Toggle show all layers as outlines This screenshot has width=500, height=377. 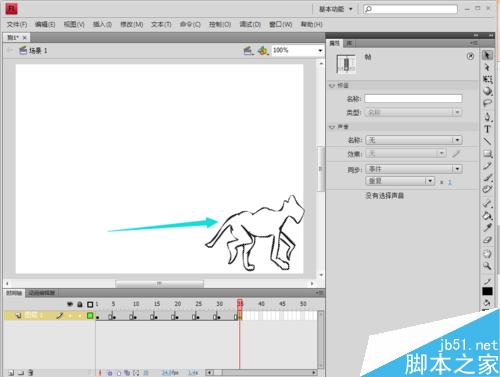(90, 304)
